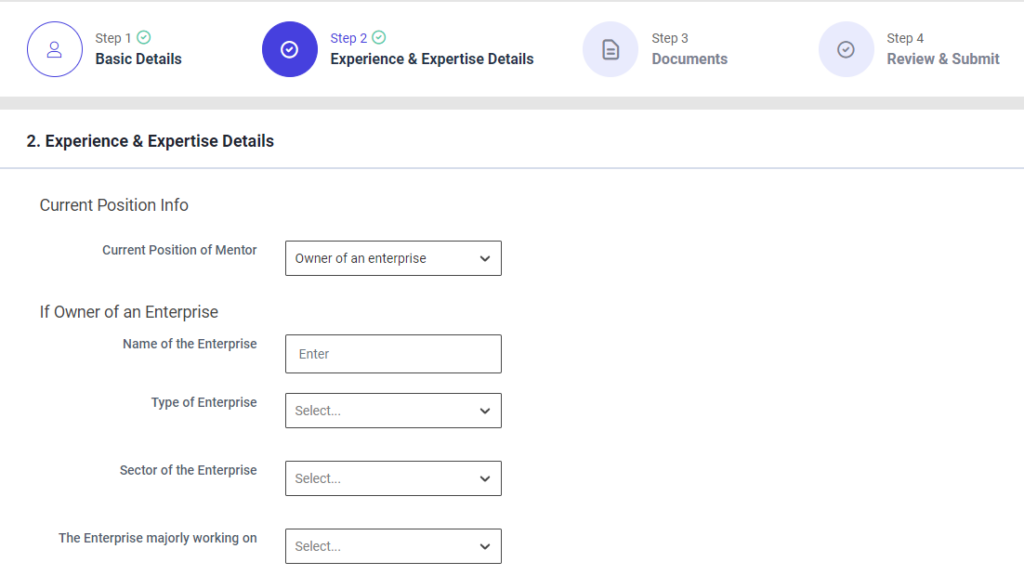Click the '2. Experience & Expertise Details' heading
The image size is (1024, 575).
pos(150,141)
